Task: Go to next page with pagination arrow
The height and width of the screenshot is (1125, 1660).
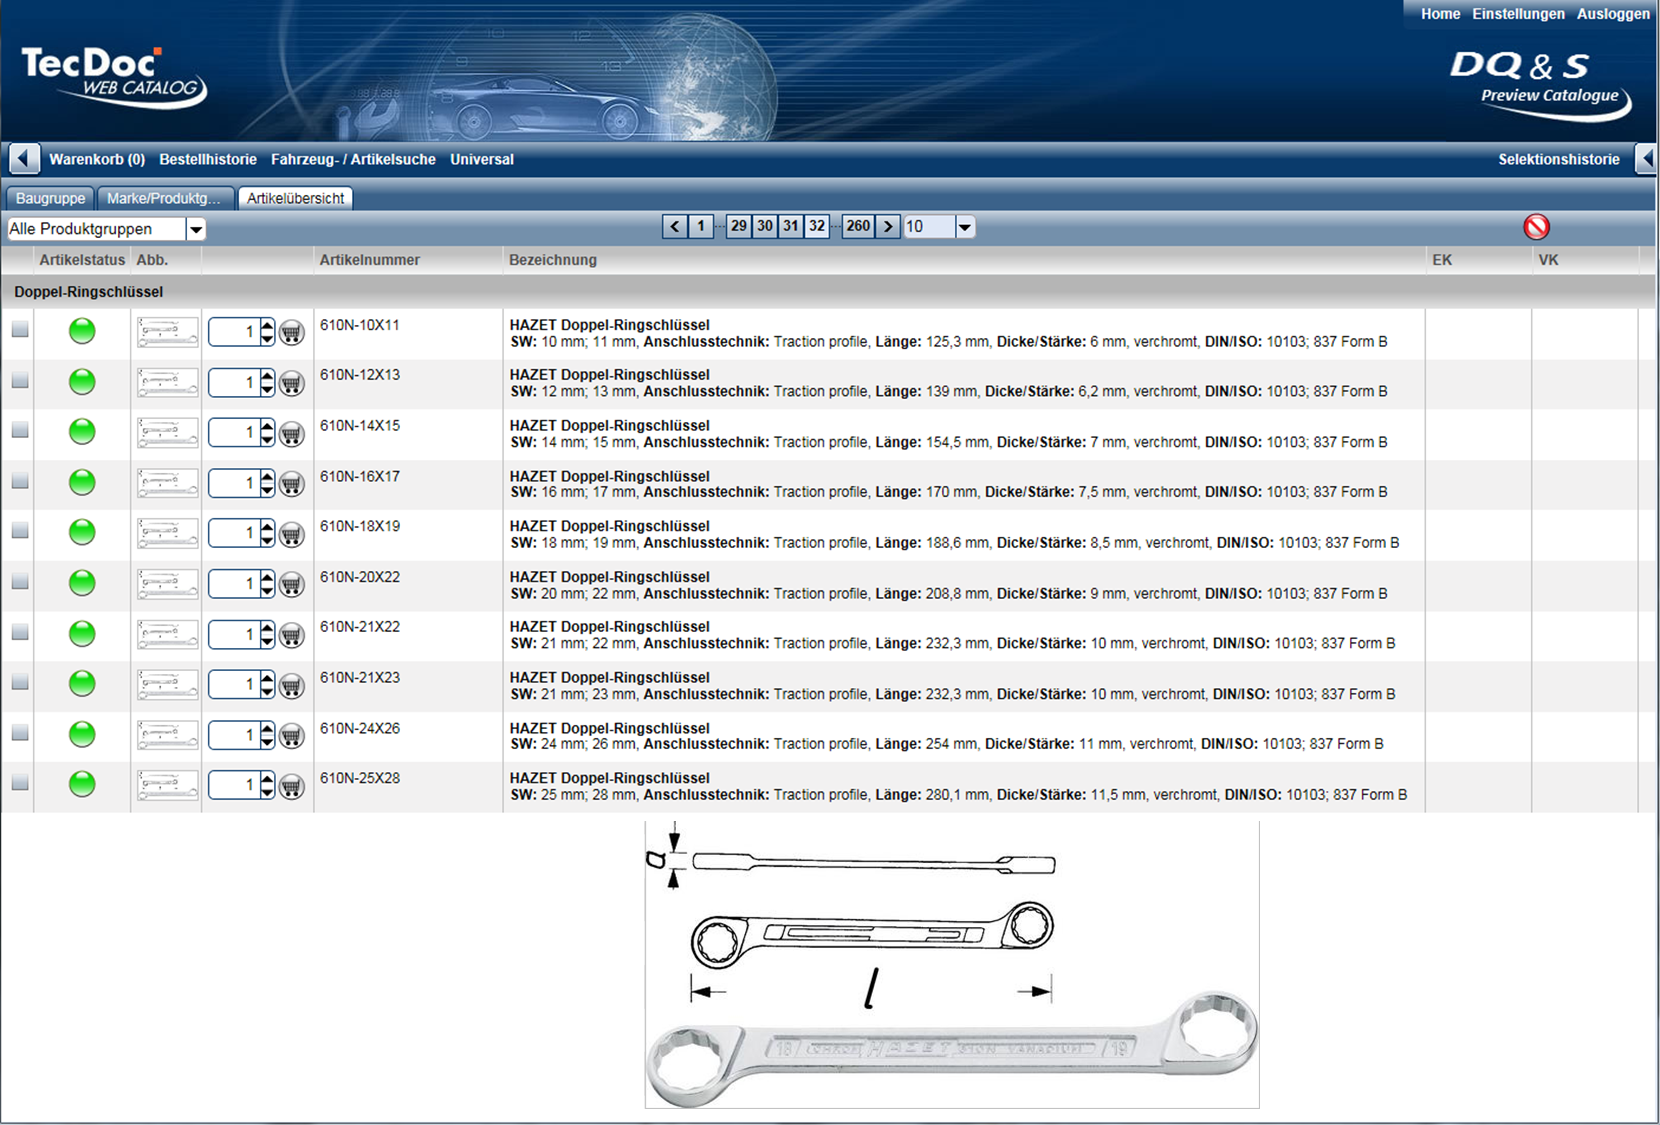Action: (888, 227)
